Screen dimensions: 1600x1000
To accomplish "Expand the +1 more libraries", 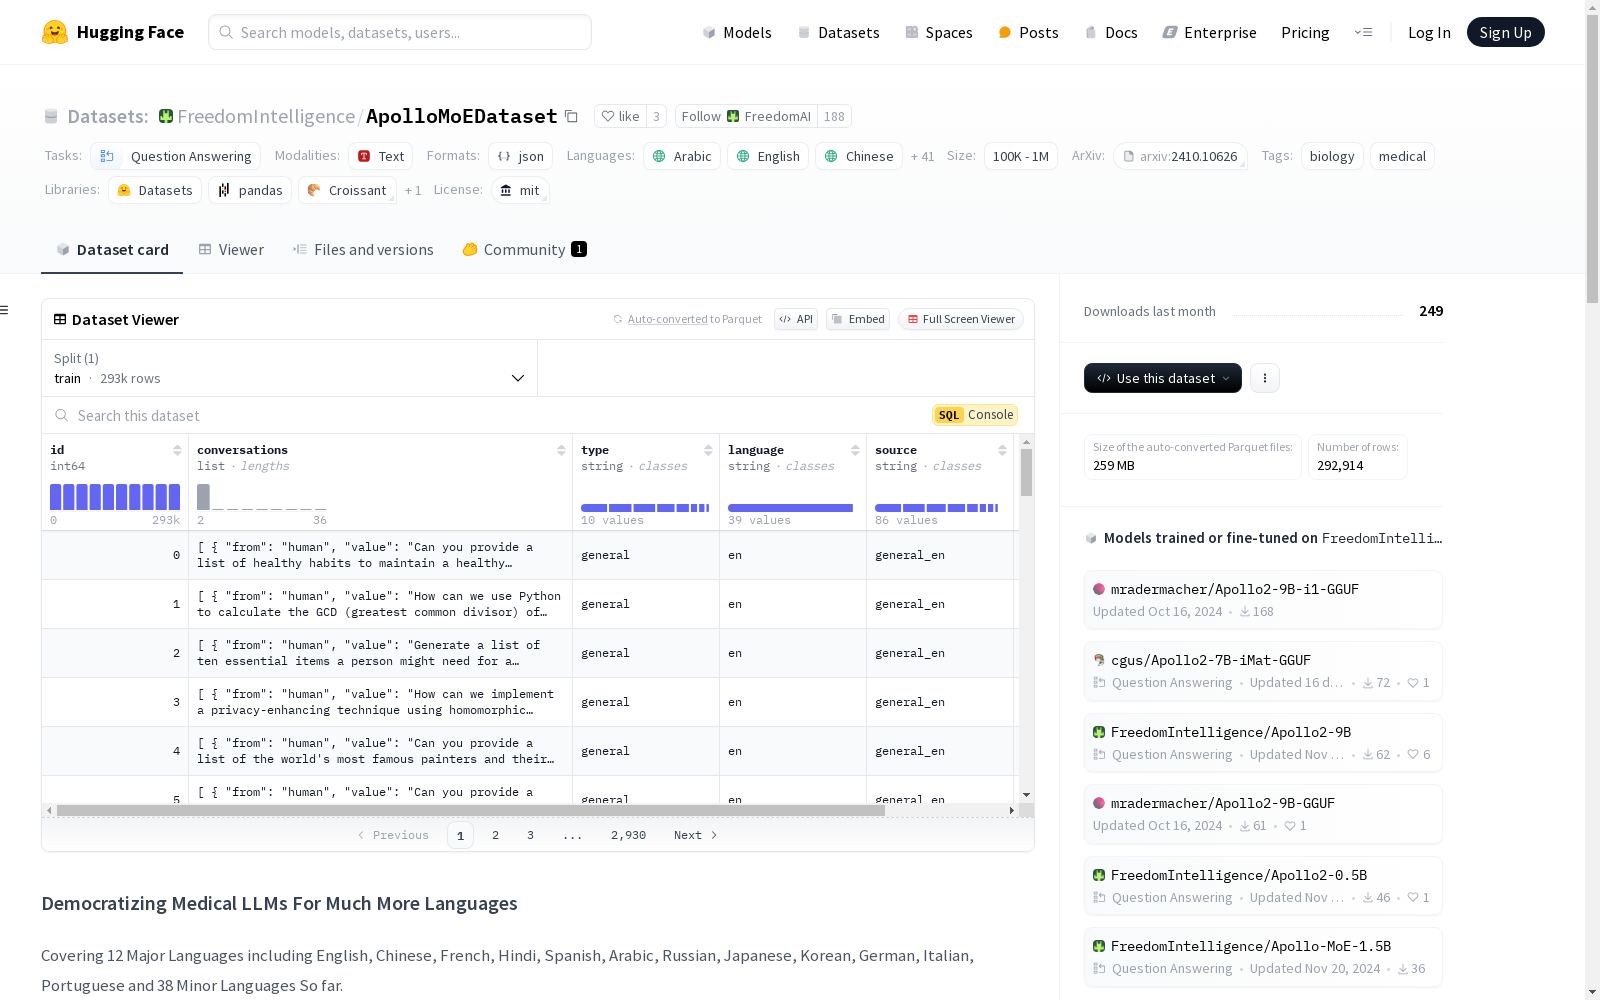I will [413, 190].
